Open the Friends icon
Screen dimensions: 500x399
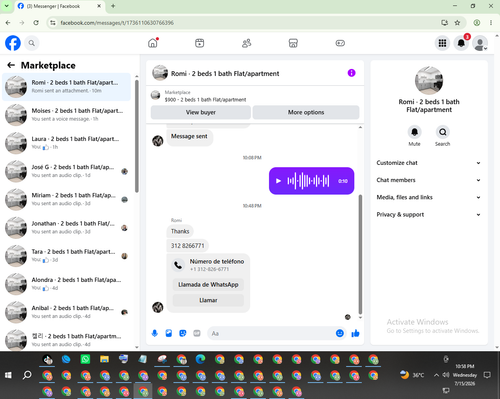tap(246, 43)
